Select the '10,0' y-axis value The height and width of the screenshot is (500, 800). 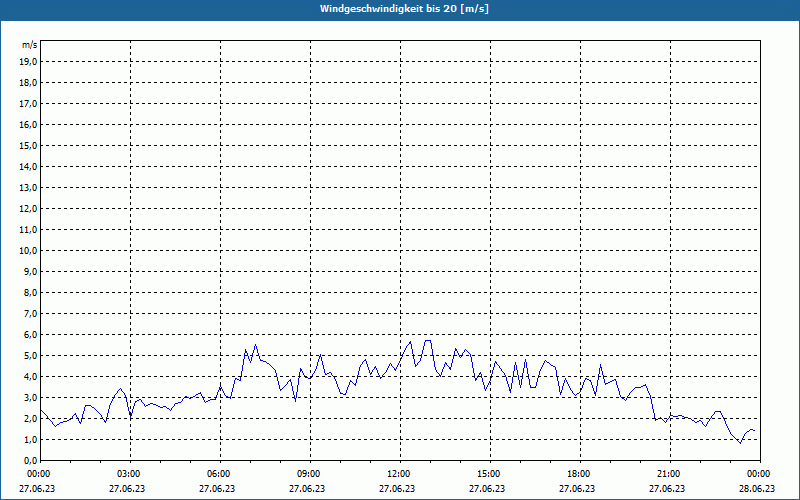click(29, 251)
